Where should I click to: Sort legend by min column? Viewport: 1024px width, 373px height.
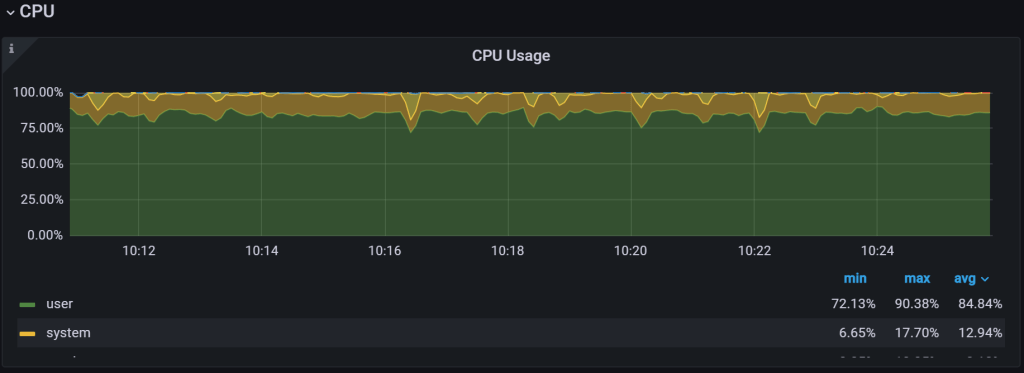(855, 278)
